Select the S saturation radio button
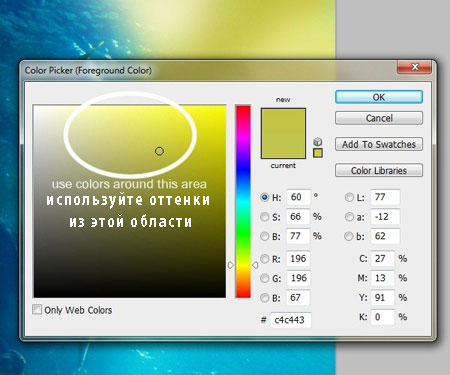This screenshot has height=375, width=450. click(x=264, y=217)
